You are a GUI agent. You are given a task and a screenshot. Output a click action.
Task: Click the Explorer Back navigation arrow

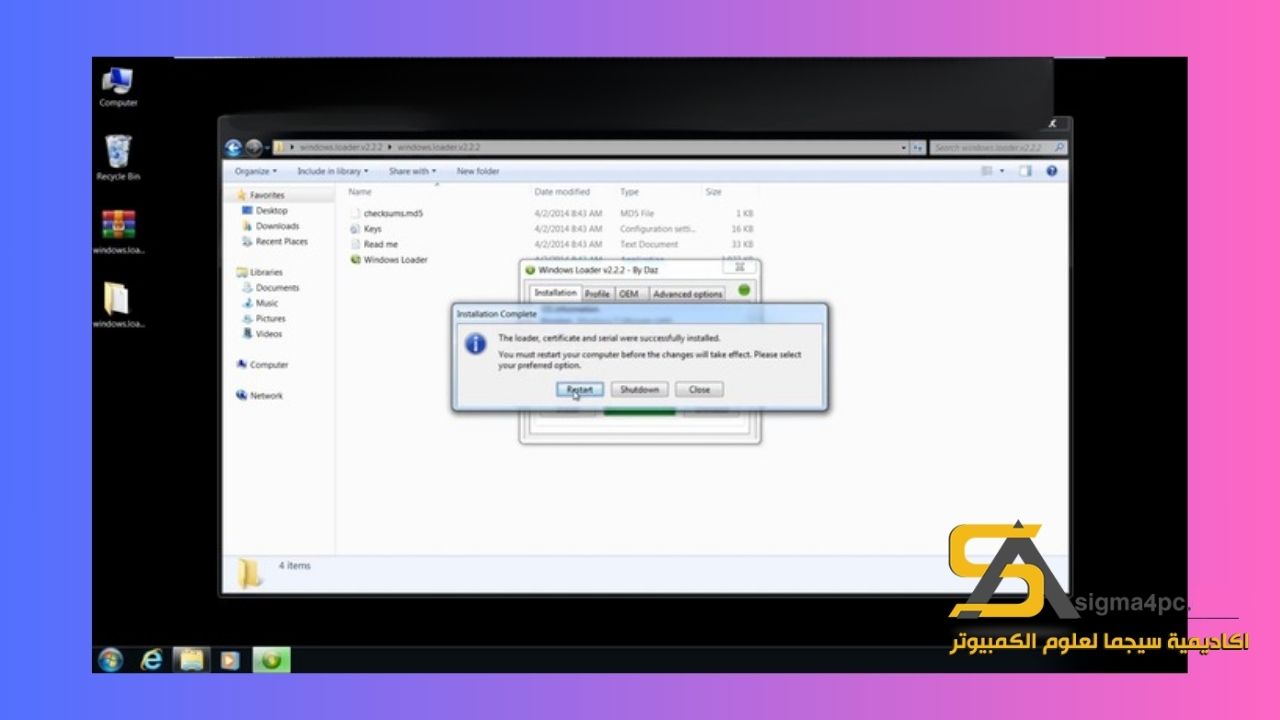click(234, 148)
